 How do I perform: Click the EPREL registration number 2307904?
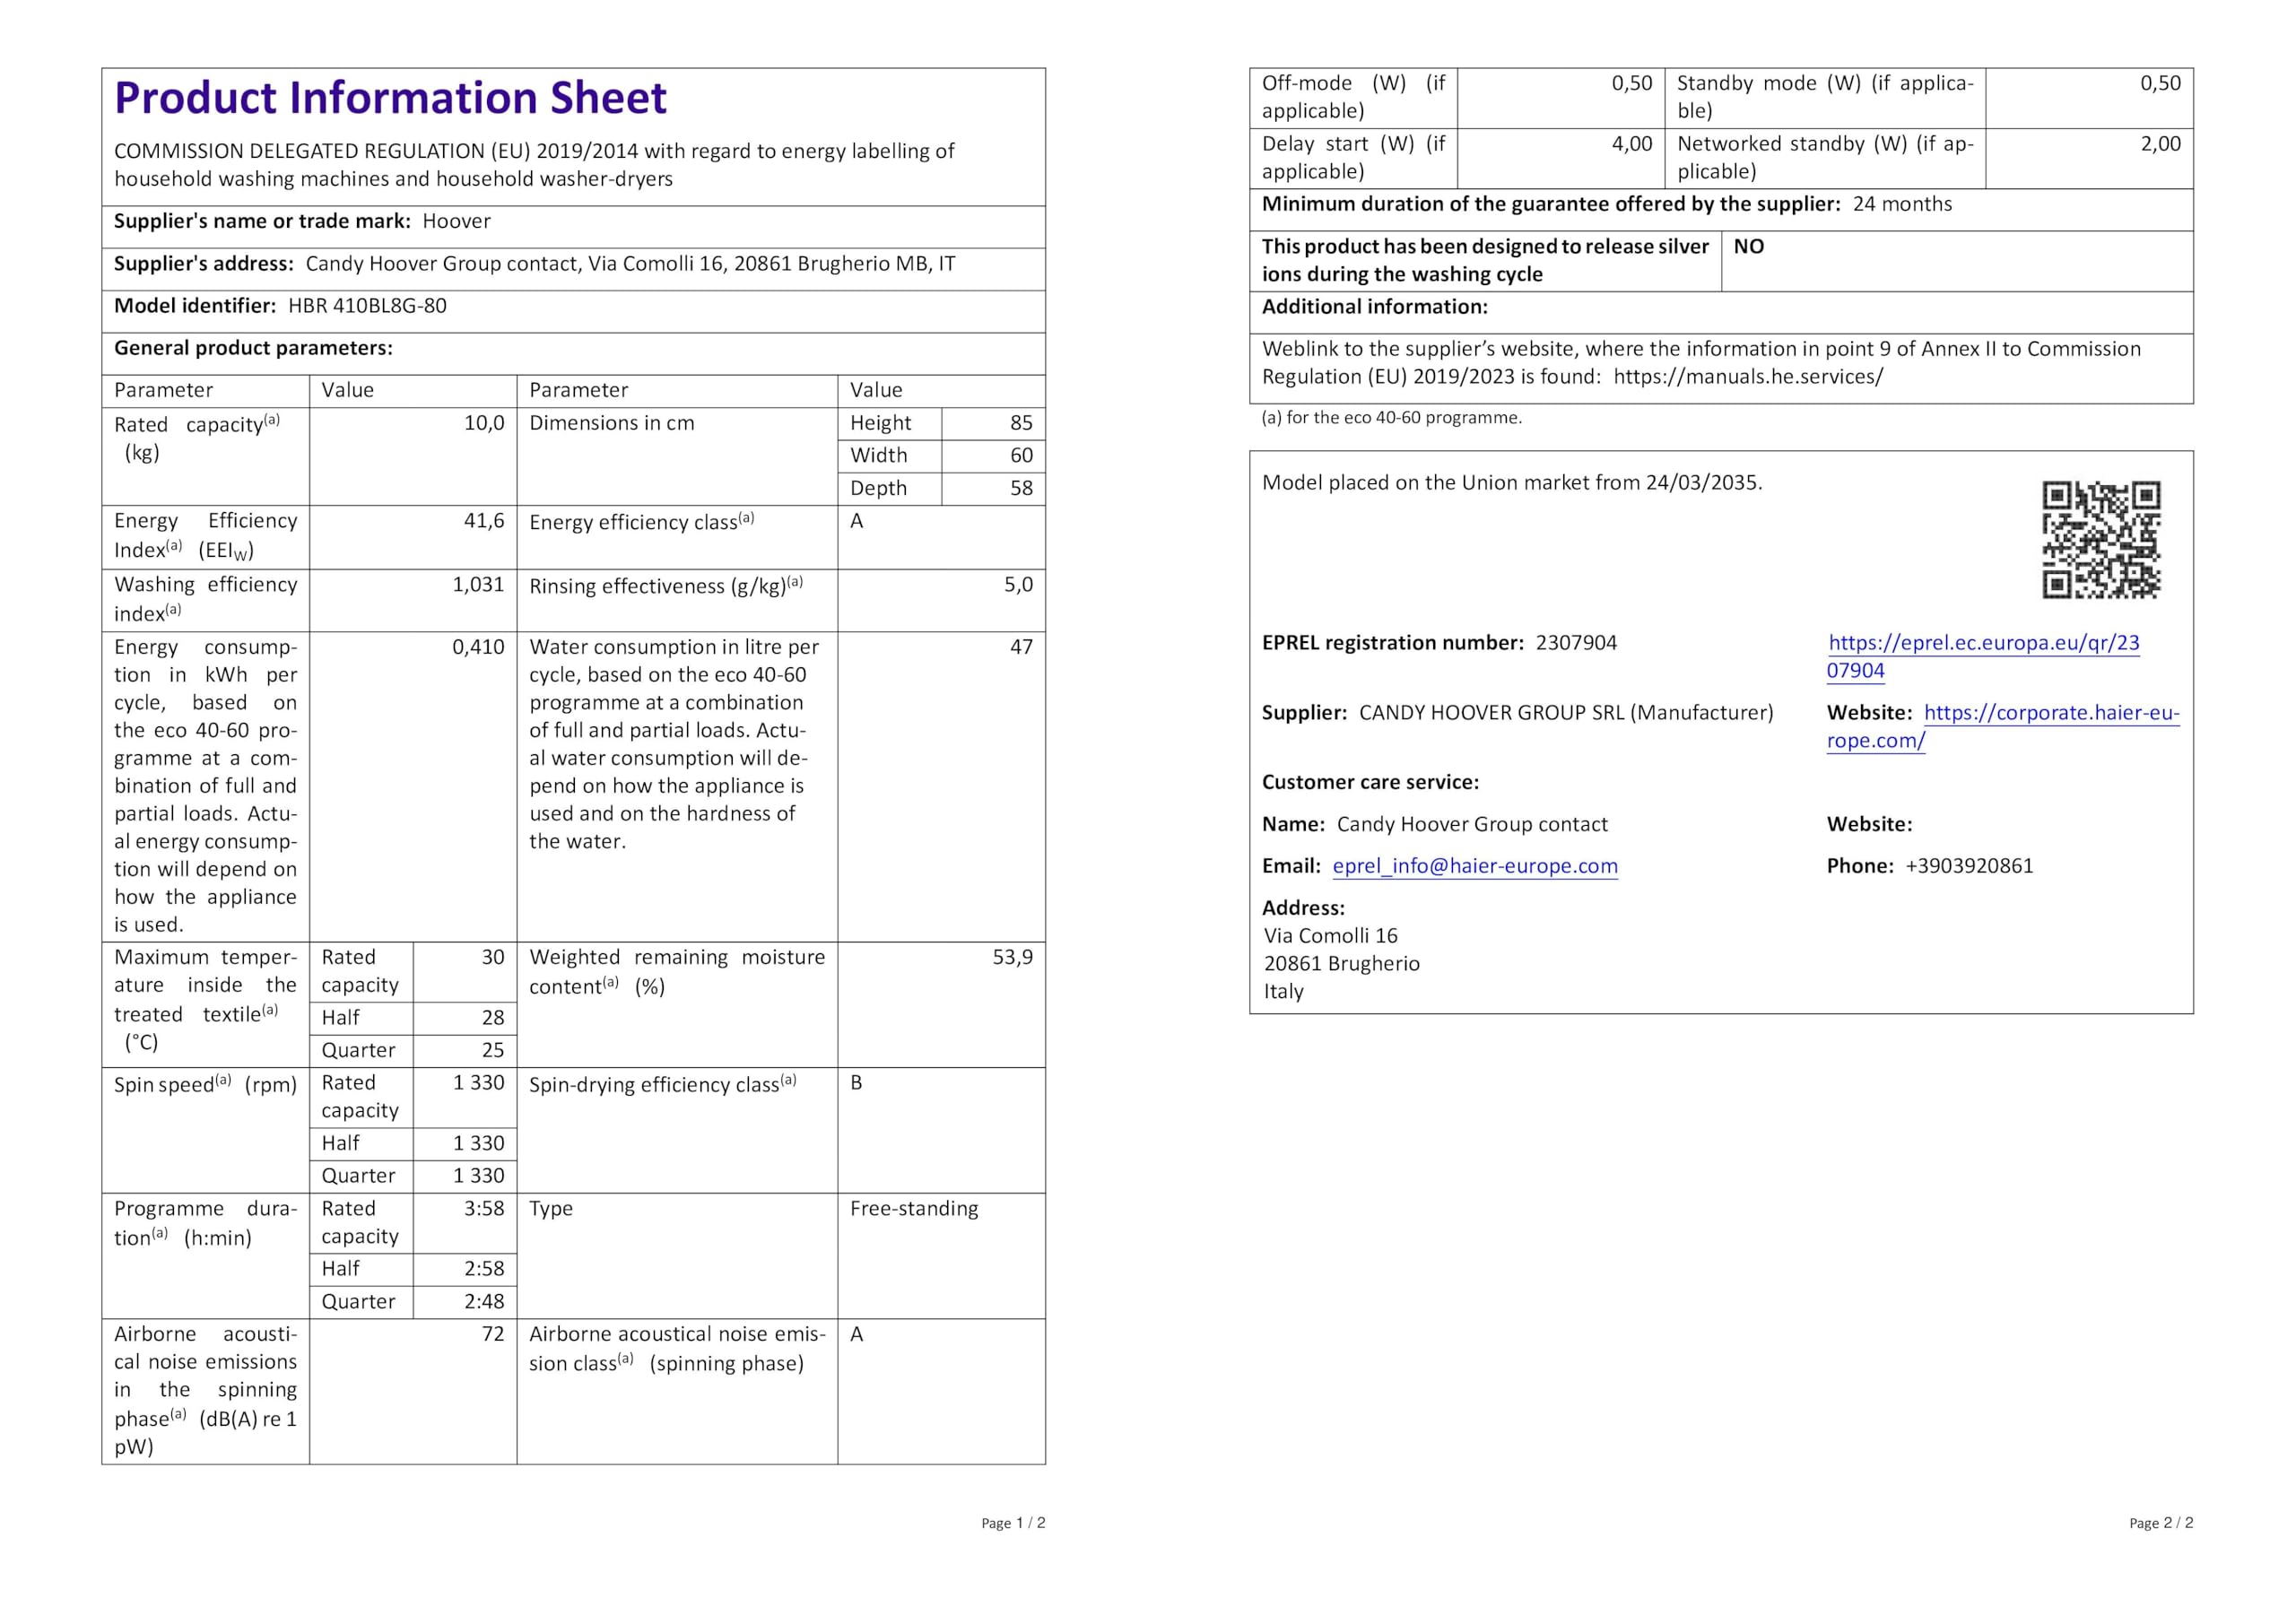tap(1576, 643)
